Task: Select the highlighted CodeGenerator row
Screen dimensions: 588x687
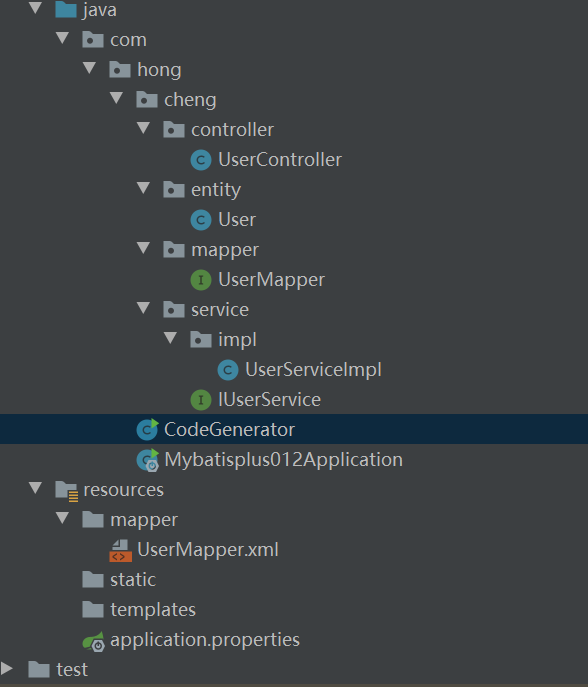Action: [x=294, y=429]
